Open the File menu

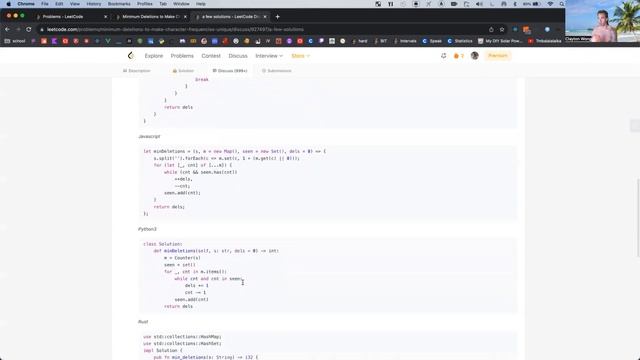(44, 4)
